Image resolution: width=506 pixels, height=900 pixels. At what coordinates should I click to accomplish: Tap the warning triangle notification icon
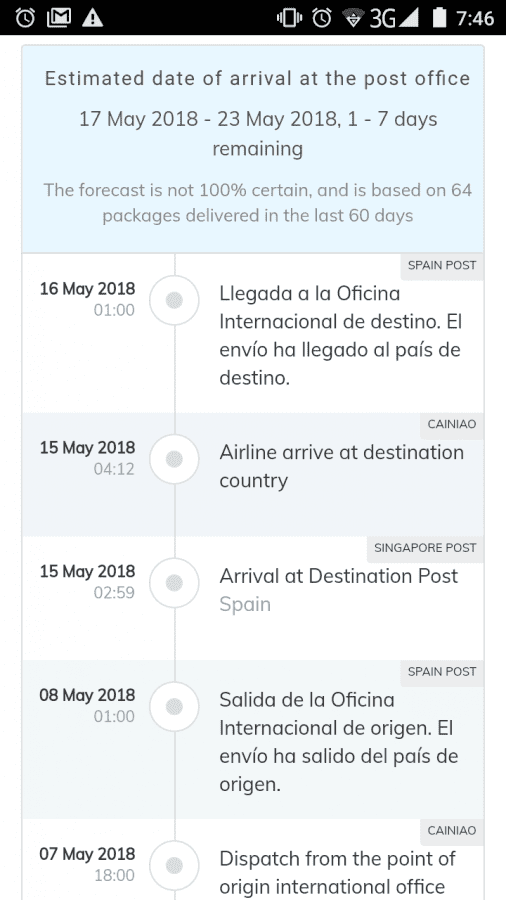click(92, 18)
